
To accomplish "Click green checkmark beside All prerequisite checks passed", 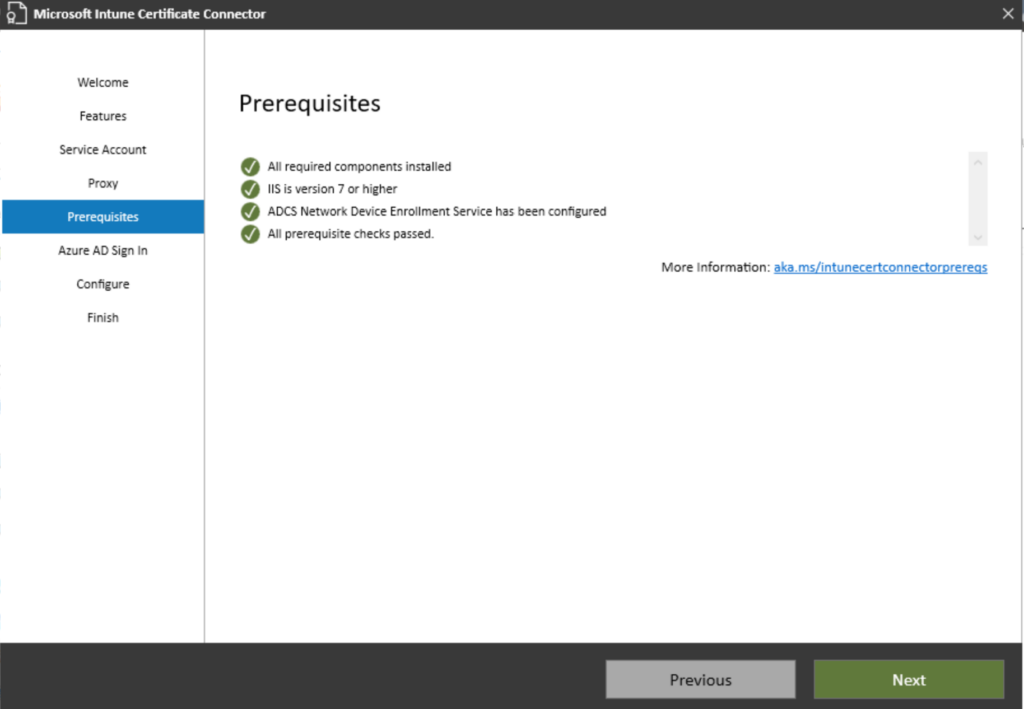I will [250, 234].
